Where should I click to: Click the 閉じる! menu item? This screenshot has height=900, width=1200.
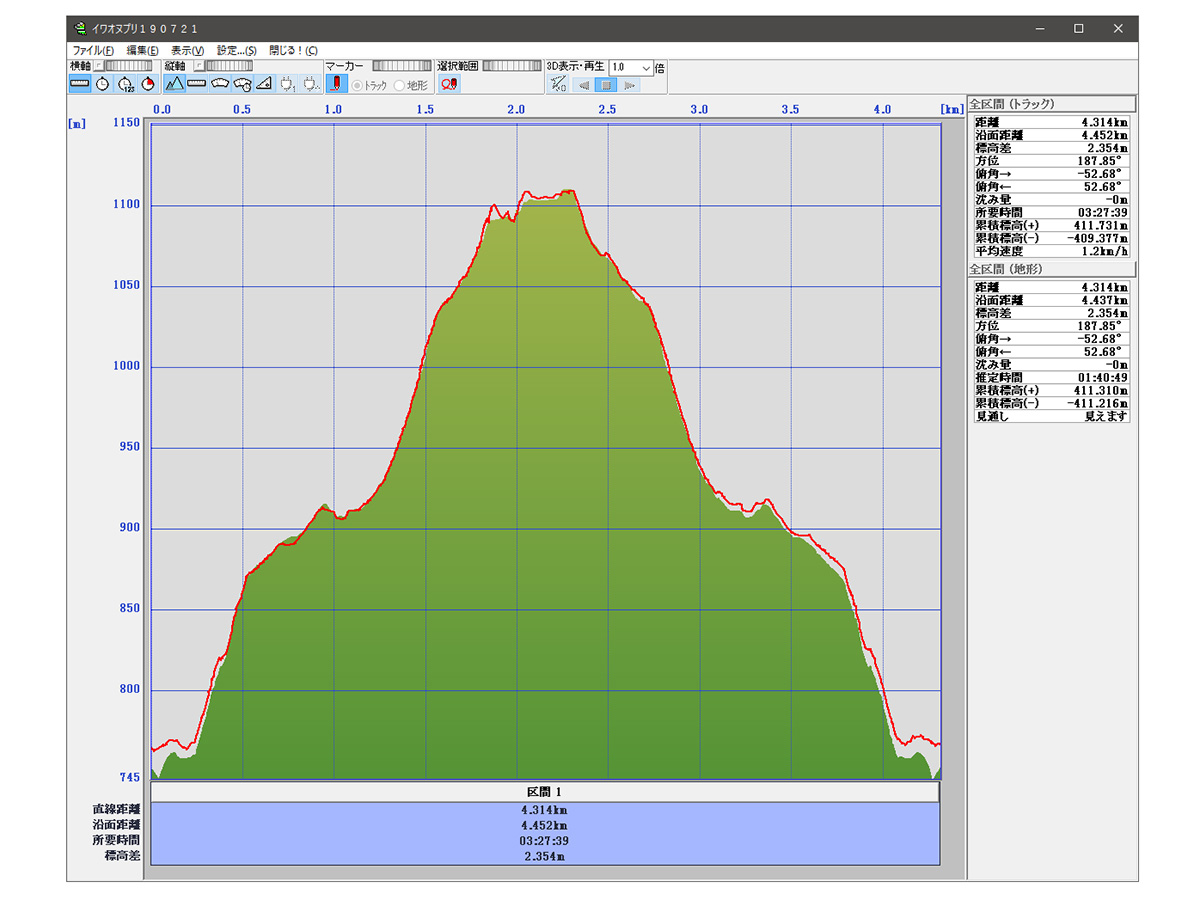point(293,50)
